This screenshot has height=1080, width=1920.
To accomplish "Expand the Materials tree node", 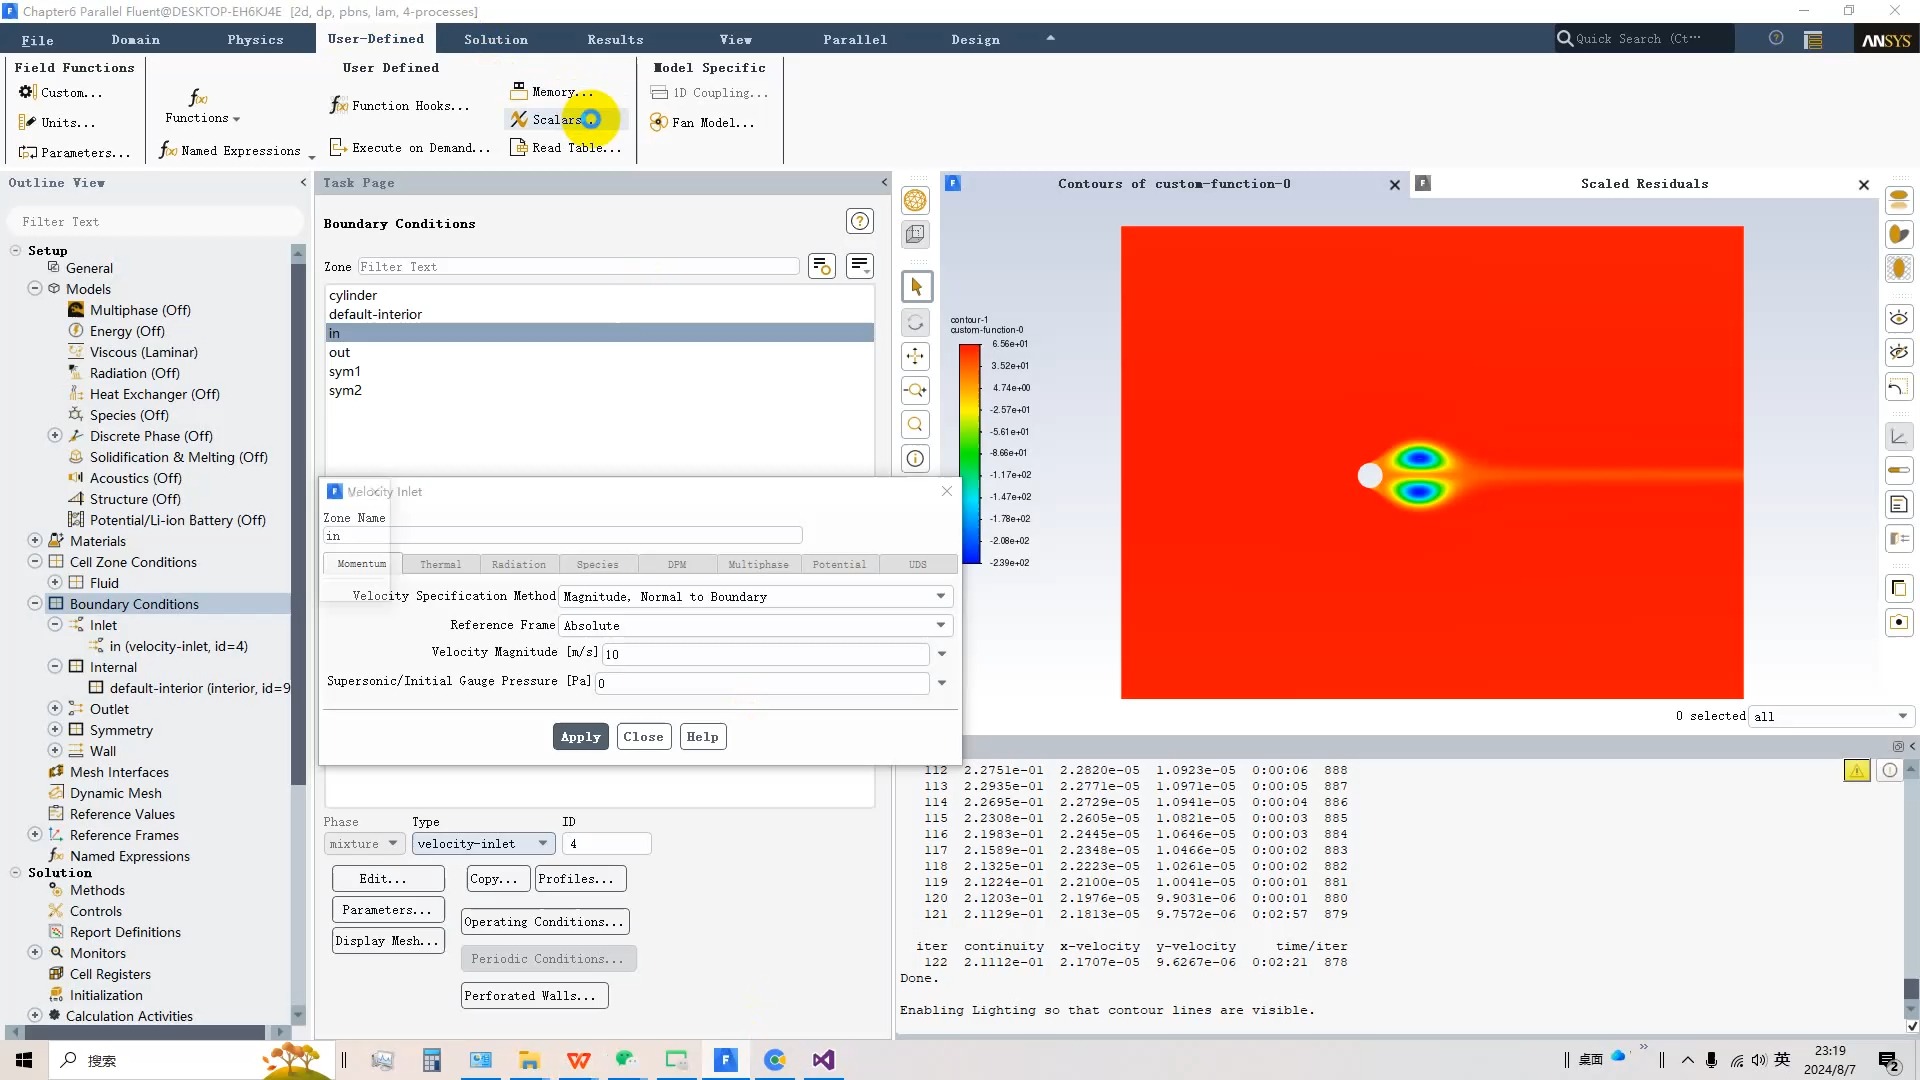I will coord(35,540).
